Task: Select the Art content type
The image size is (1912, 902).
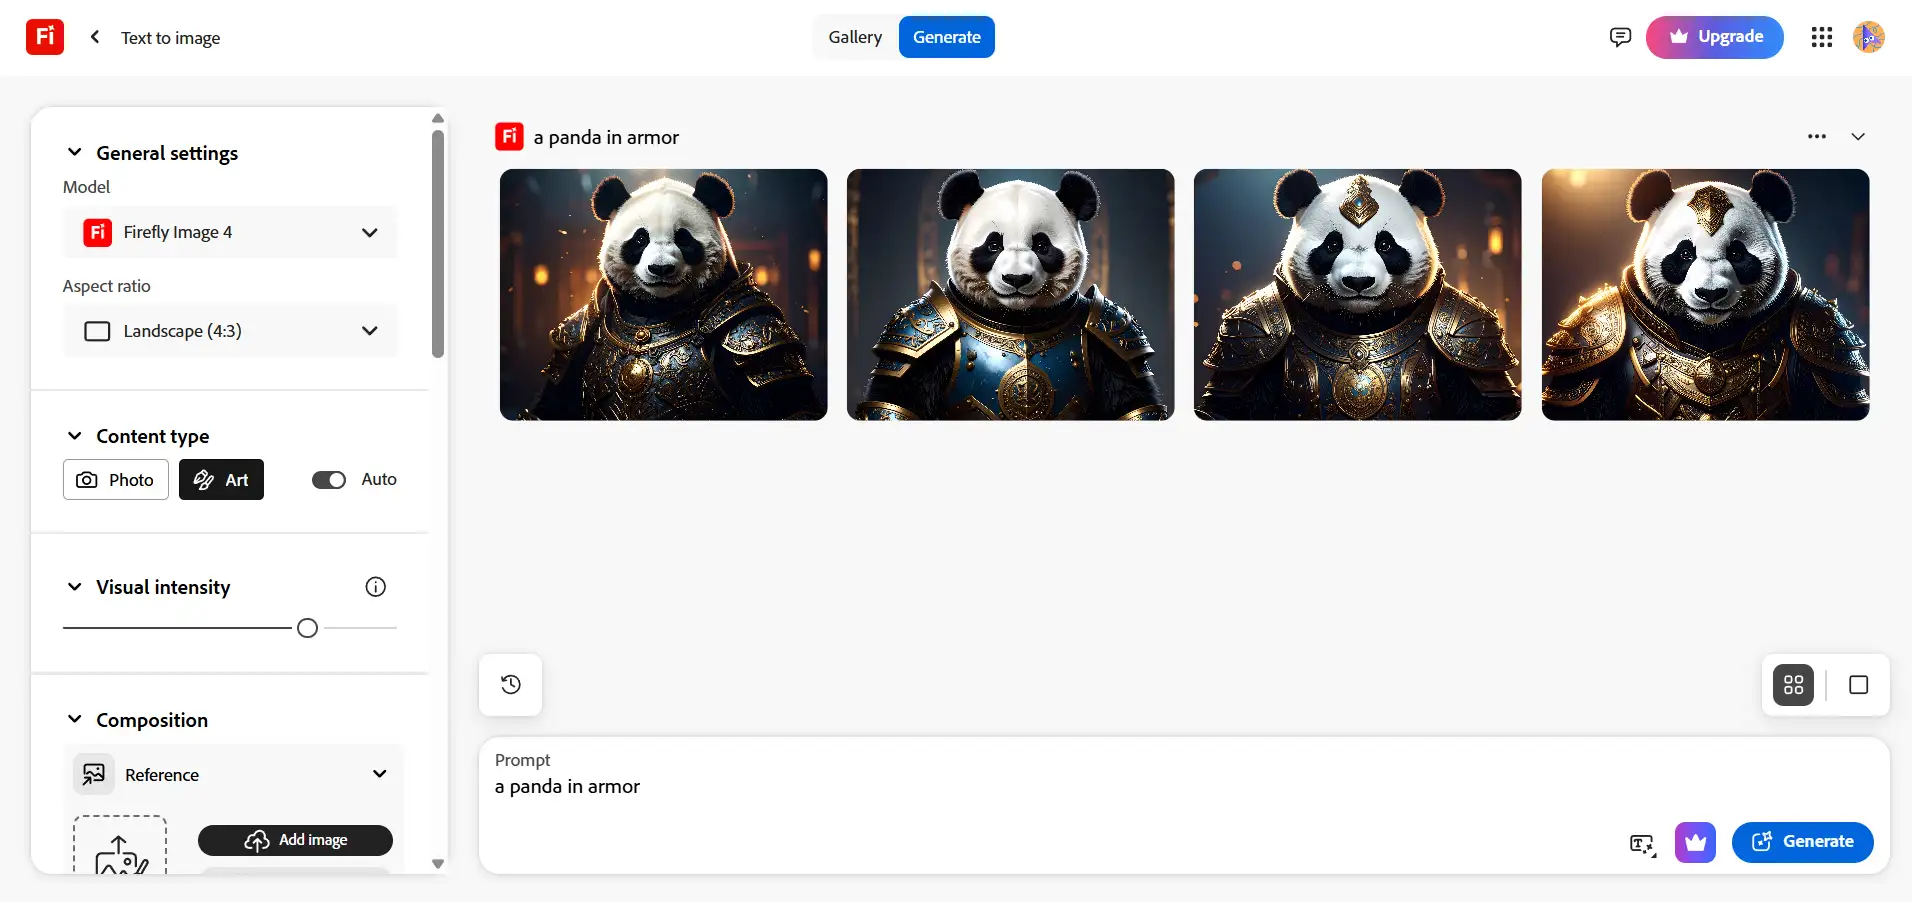Action: pyautogui.click(x=221, y=480)
